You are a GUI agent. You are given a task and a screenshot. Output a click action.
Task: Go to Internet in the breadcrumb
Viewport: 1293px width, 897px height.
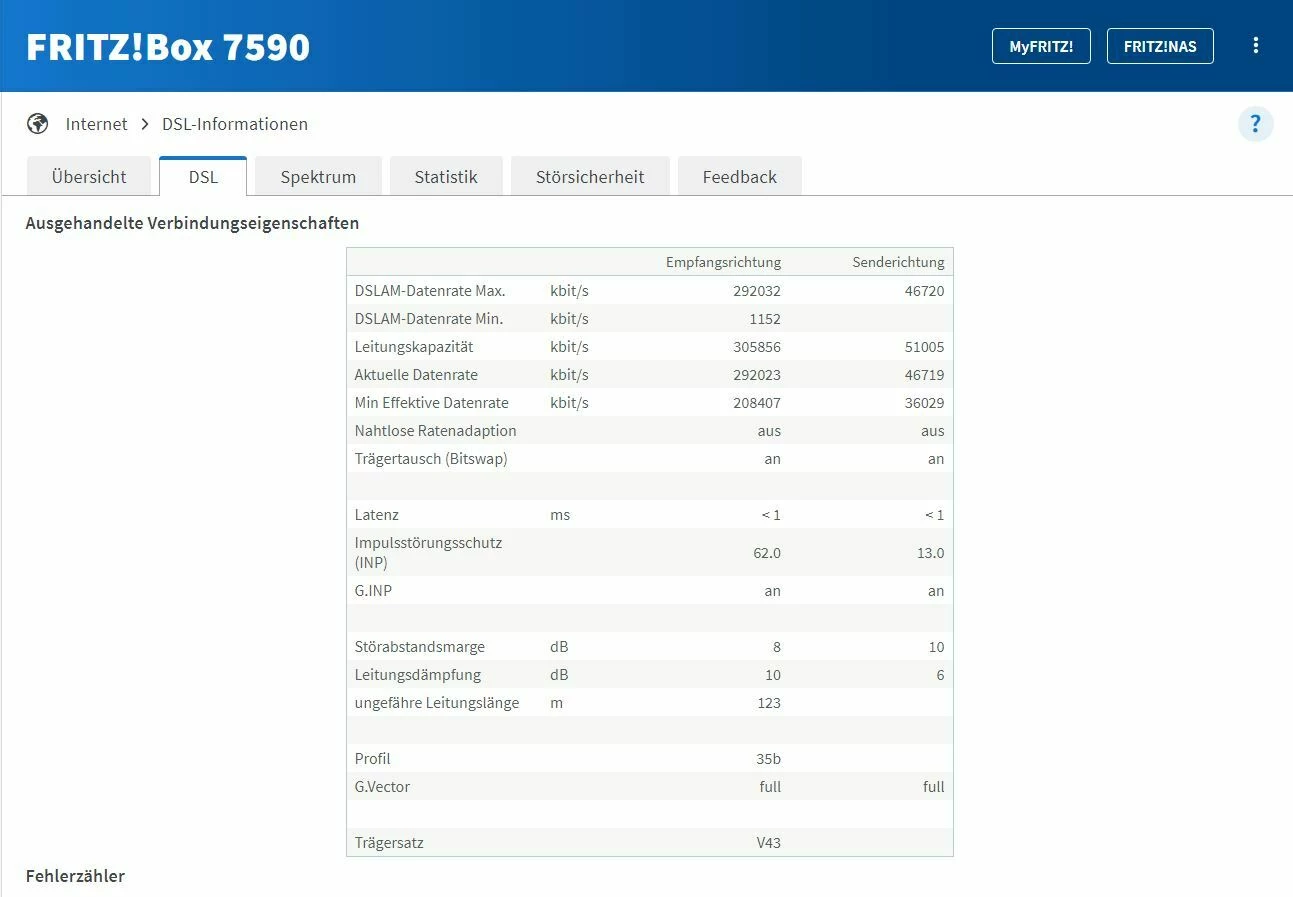97,124
